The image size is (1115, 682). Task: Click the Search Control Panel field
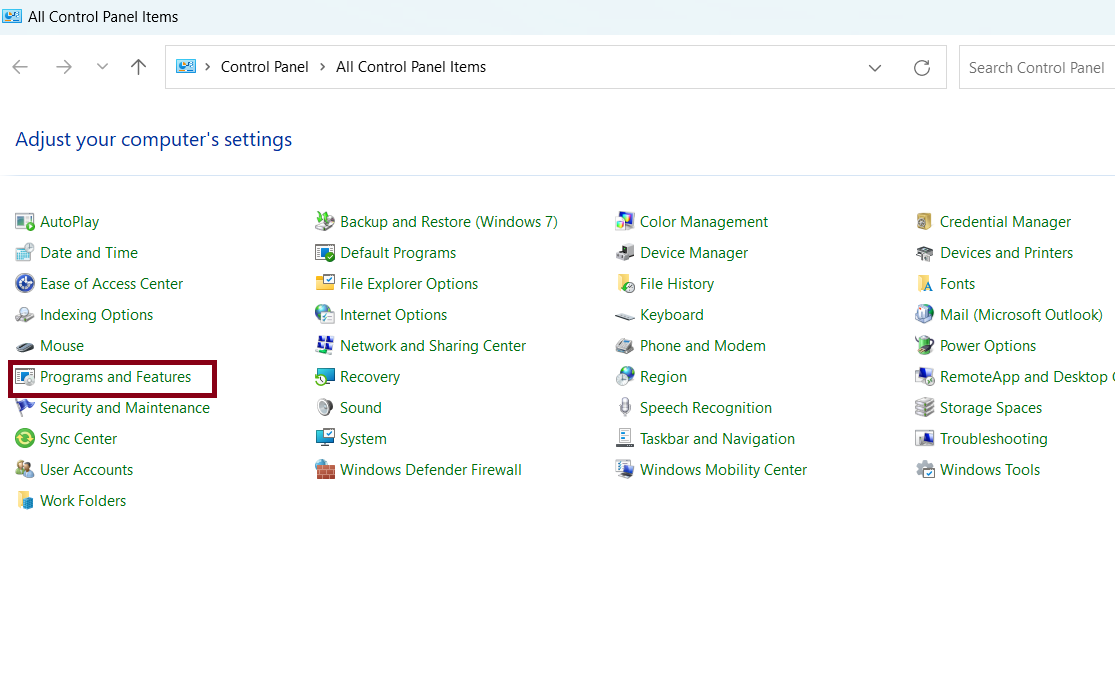tap(1036, 68)
